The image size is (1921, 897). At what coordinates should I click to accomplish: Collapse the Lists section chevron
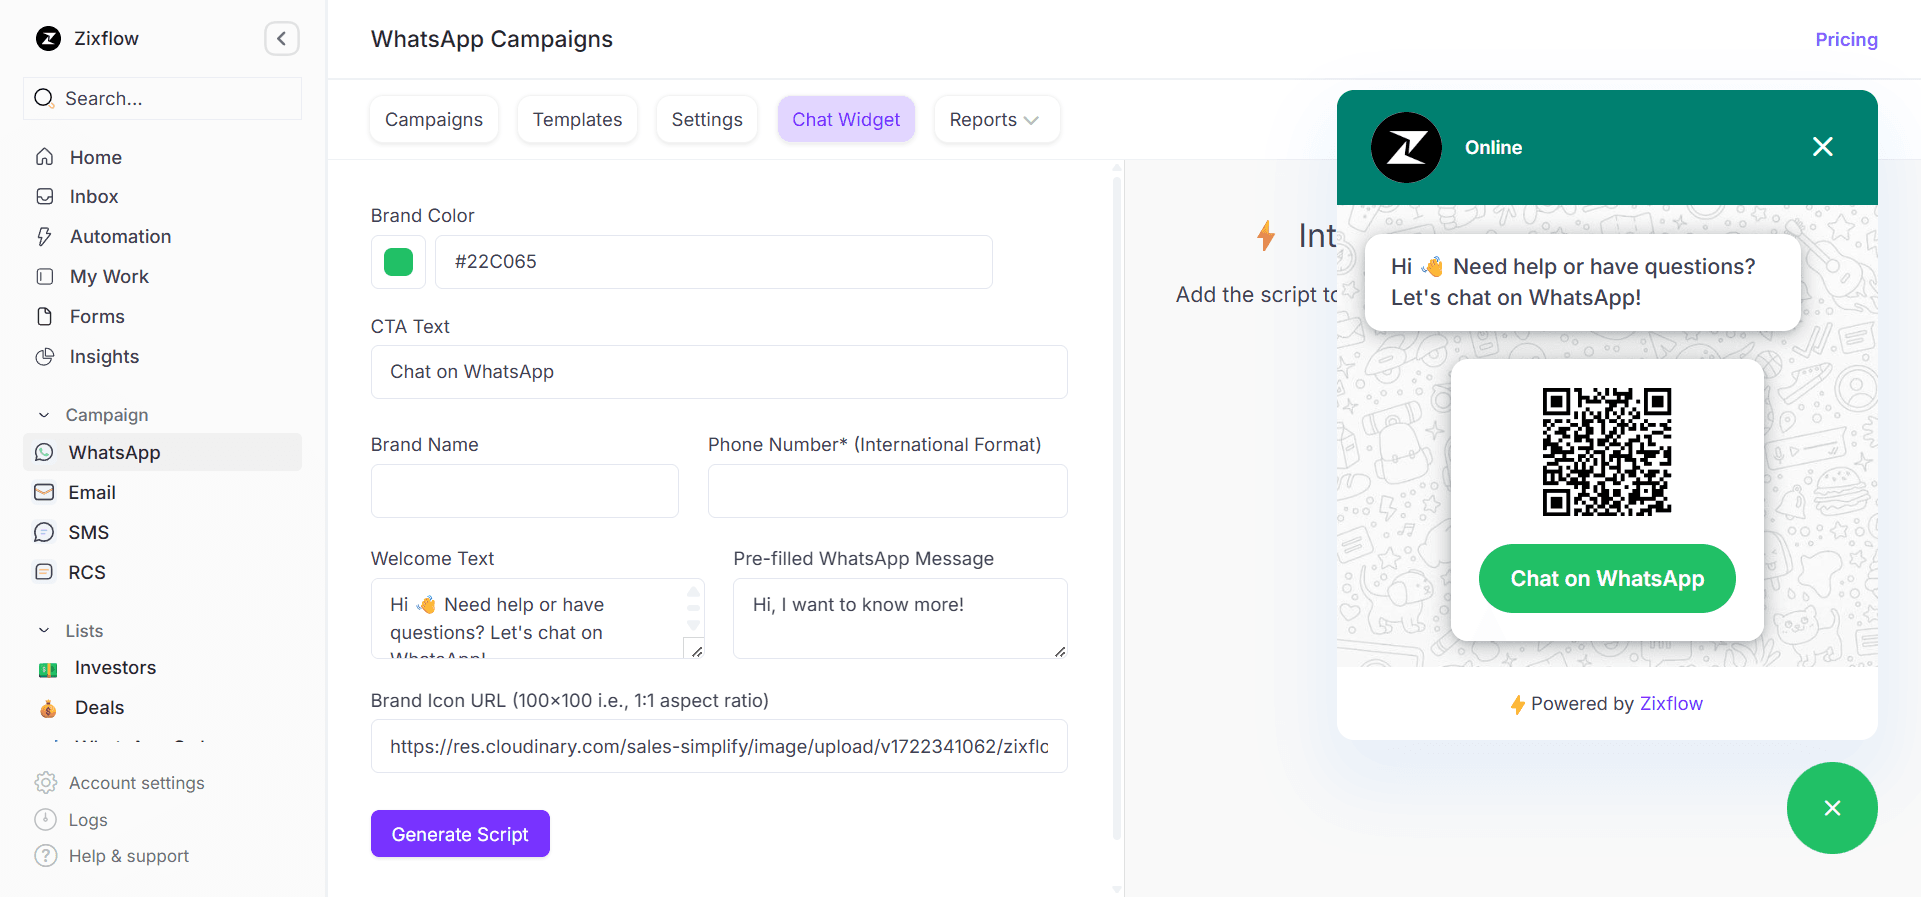pyautogui.click(x=44, y=631)
